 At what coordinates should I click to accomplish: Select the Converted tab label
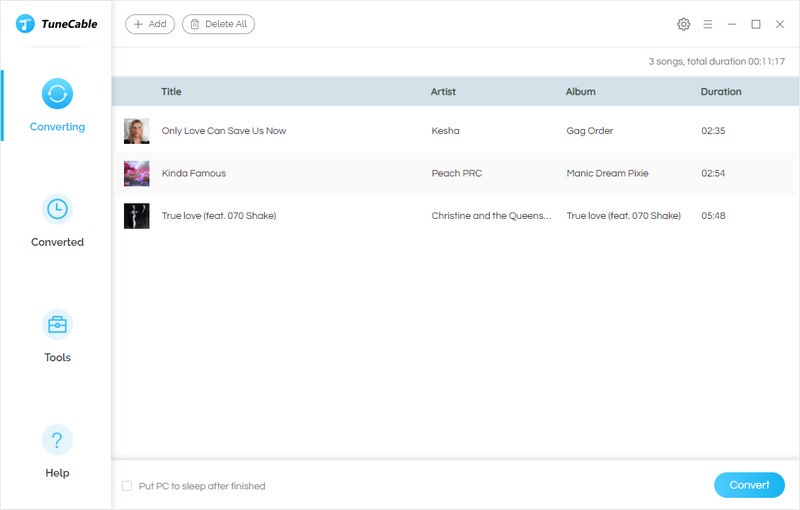click(57, 242)
